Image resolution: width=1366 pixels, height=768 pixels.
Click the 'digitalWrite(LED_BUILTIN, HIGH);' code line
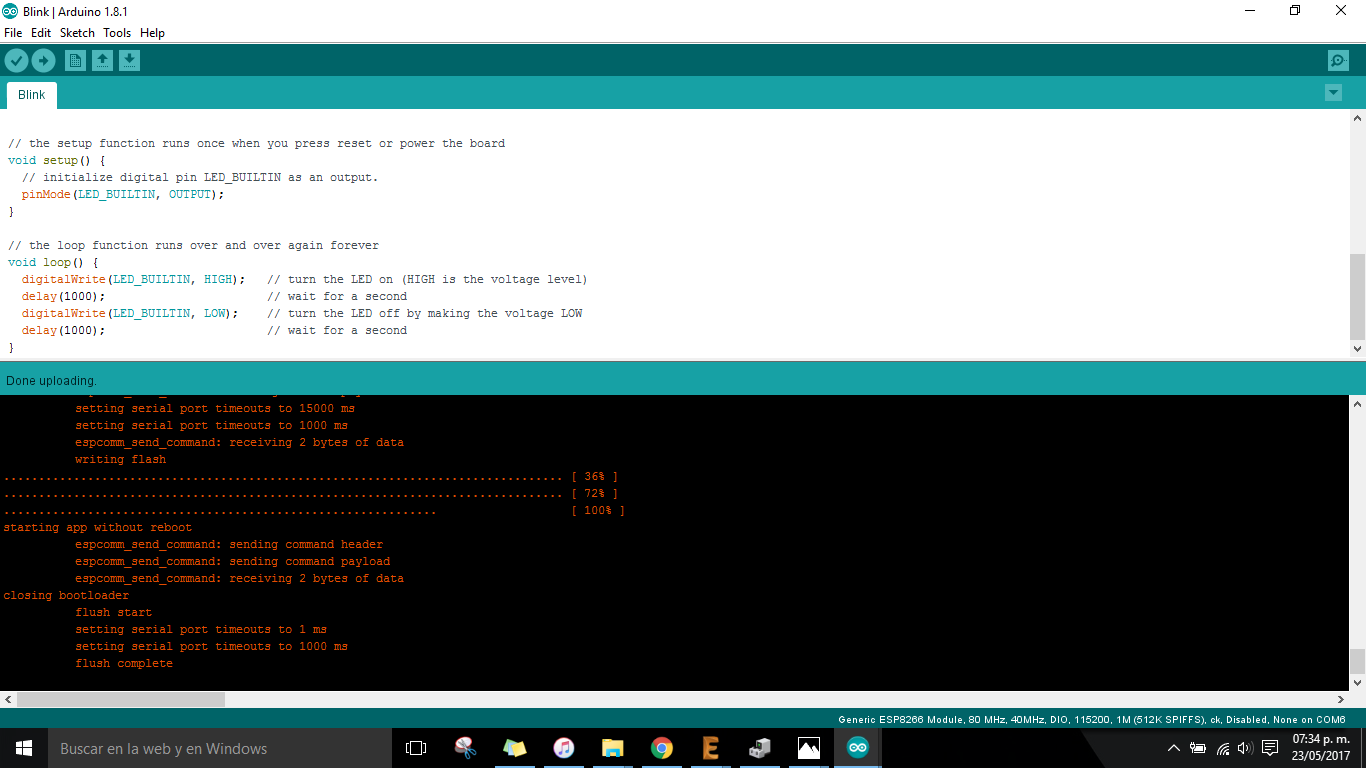coord(133,279)
